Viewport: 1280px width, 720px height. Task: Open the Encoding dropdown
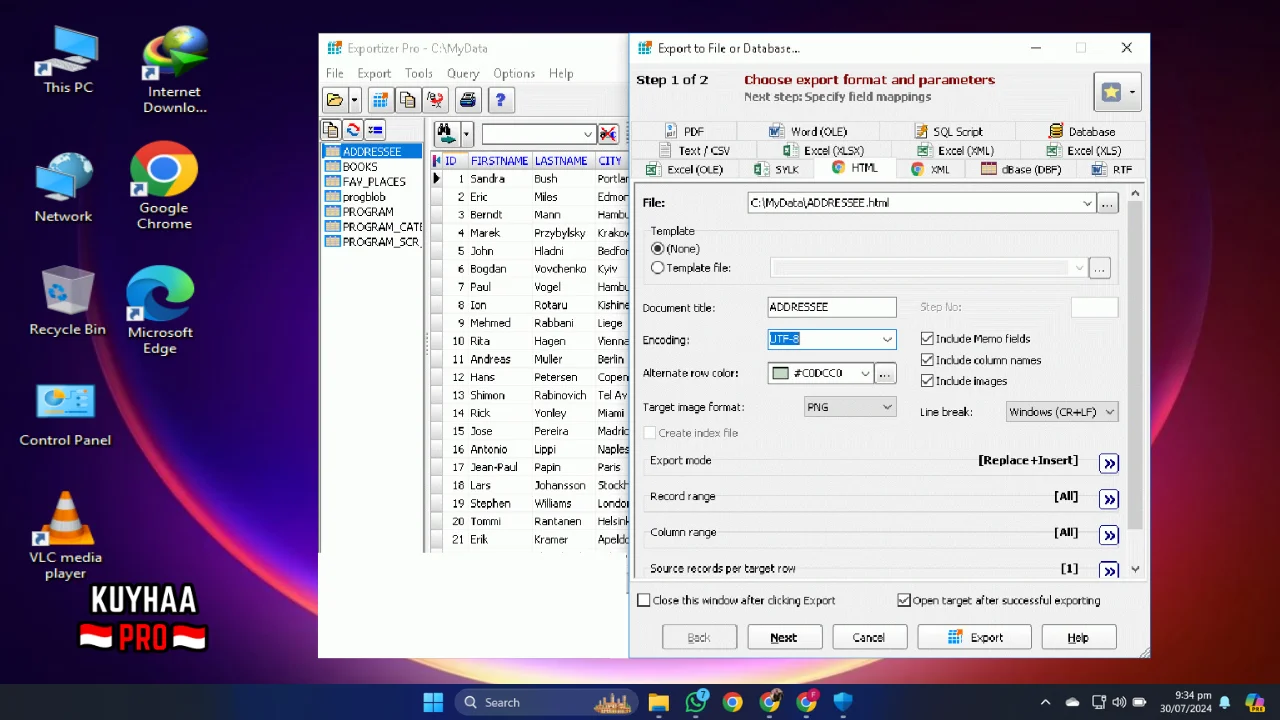[887, 340]
